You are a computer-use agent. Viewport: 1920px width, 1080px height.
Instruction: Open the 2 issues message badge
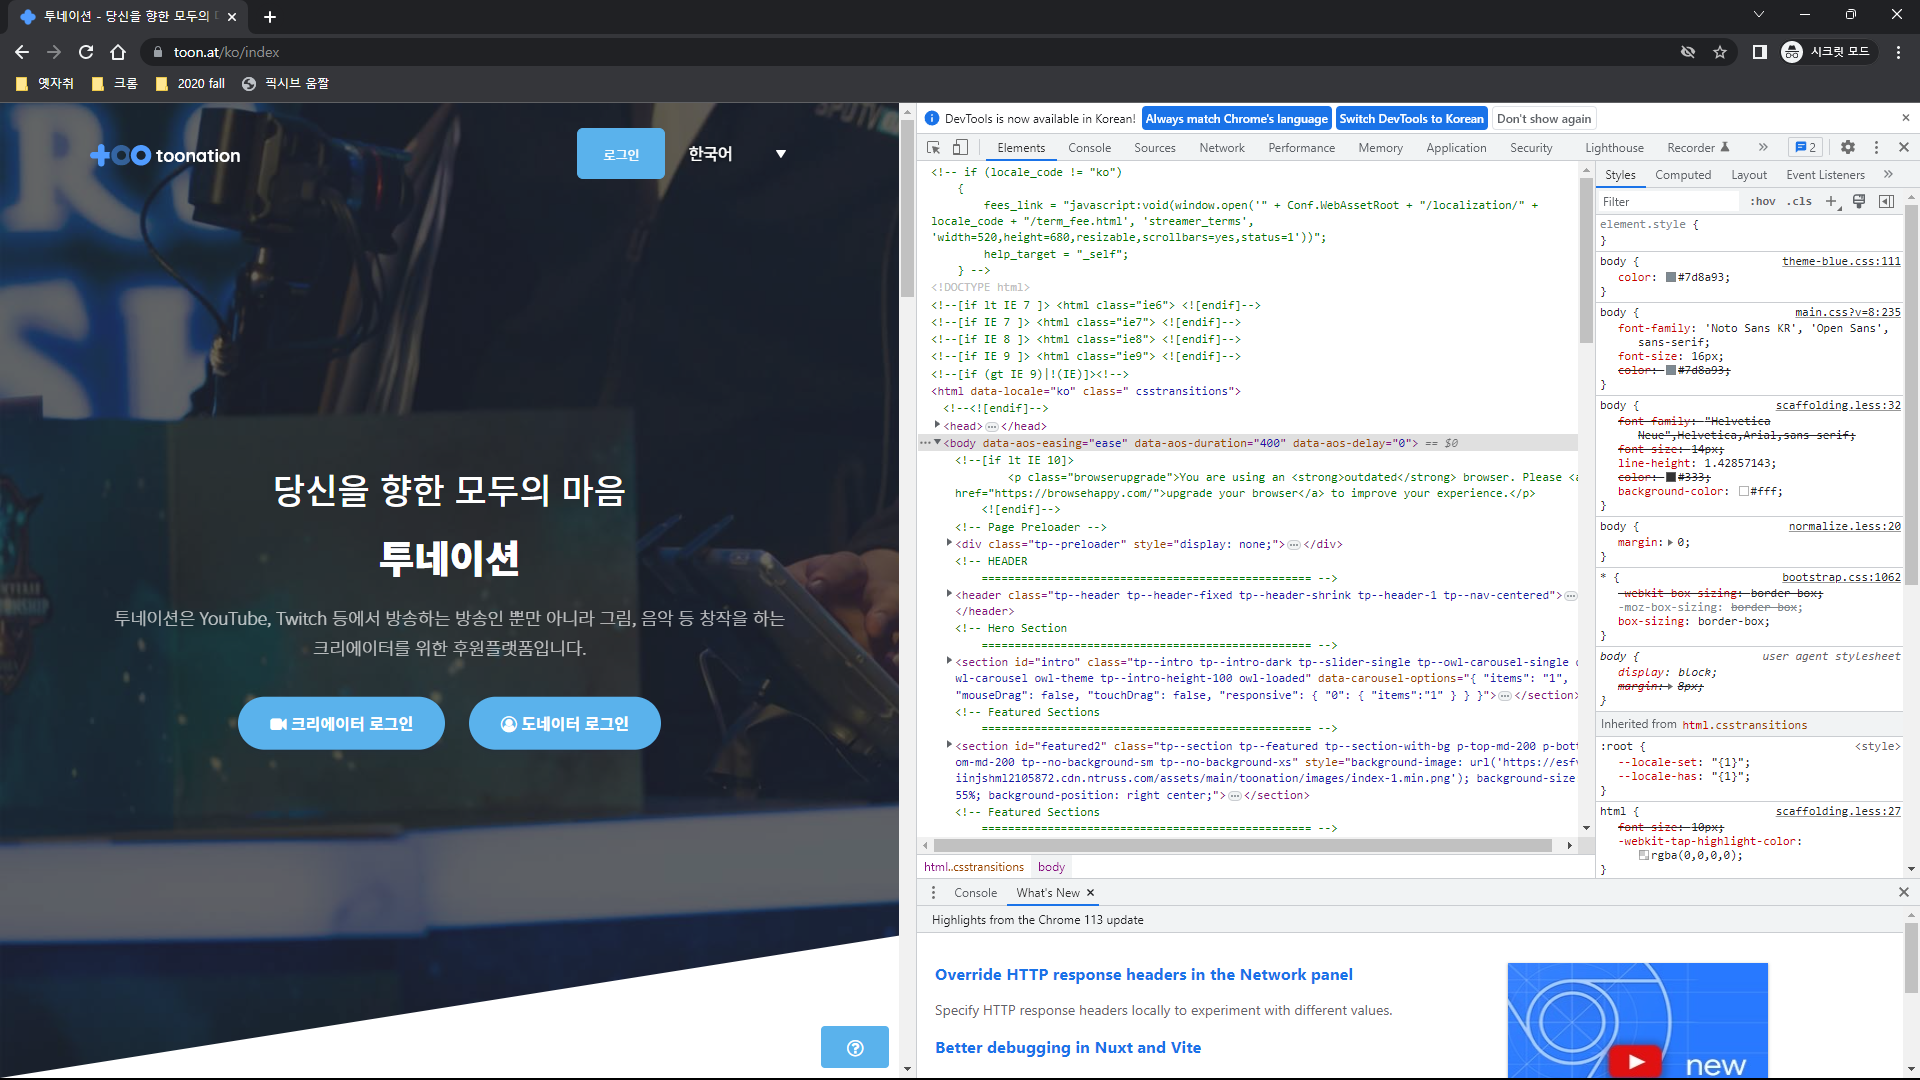(x=1806, y=147)
